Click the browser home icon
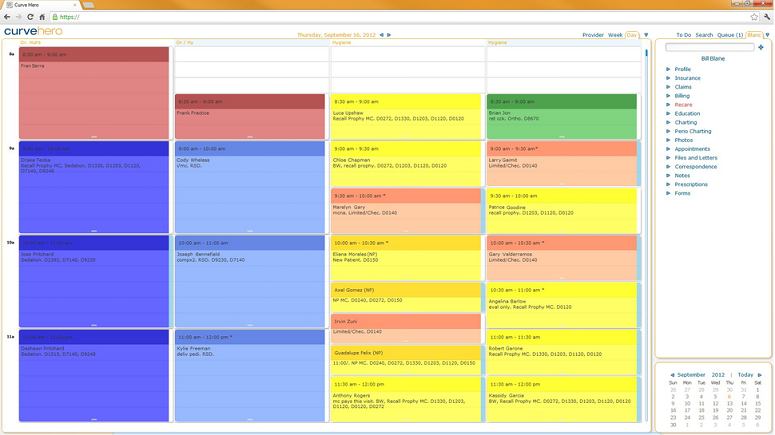This screenshot has height=435, width=775. (x=42, y=17)
